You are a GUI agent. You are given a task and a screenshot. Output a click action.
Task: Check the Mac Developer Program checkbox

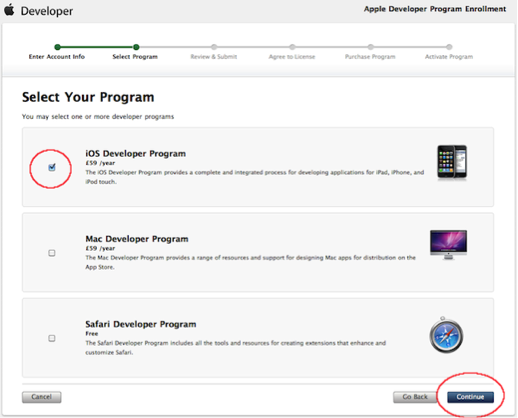(52, 253)
